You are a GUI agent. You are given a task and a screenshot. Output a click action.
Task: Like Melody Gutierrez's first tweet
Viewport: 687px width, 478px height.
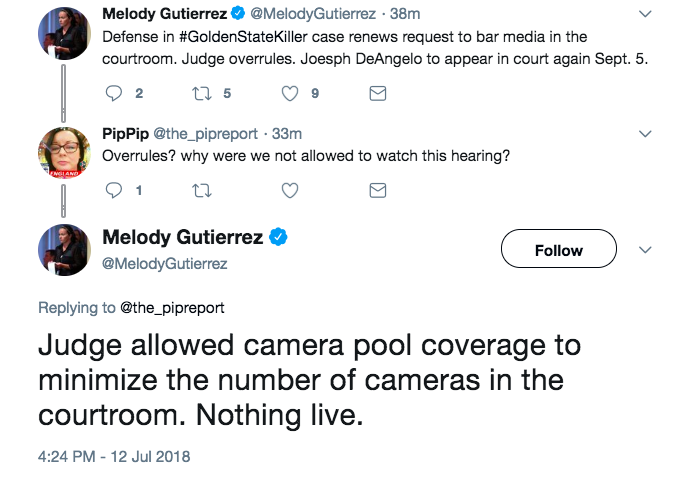pos(290,94)
